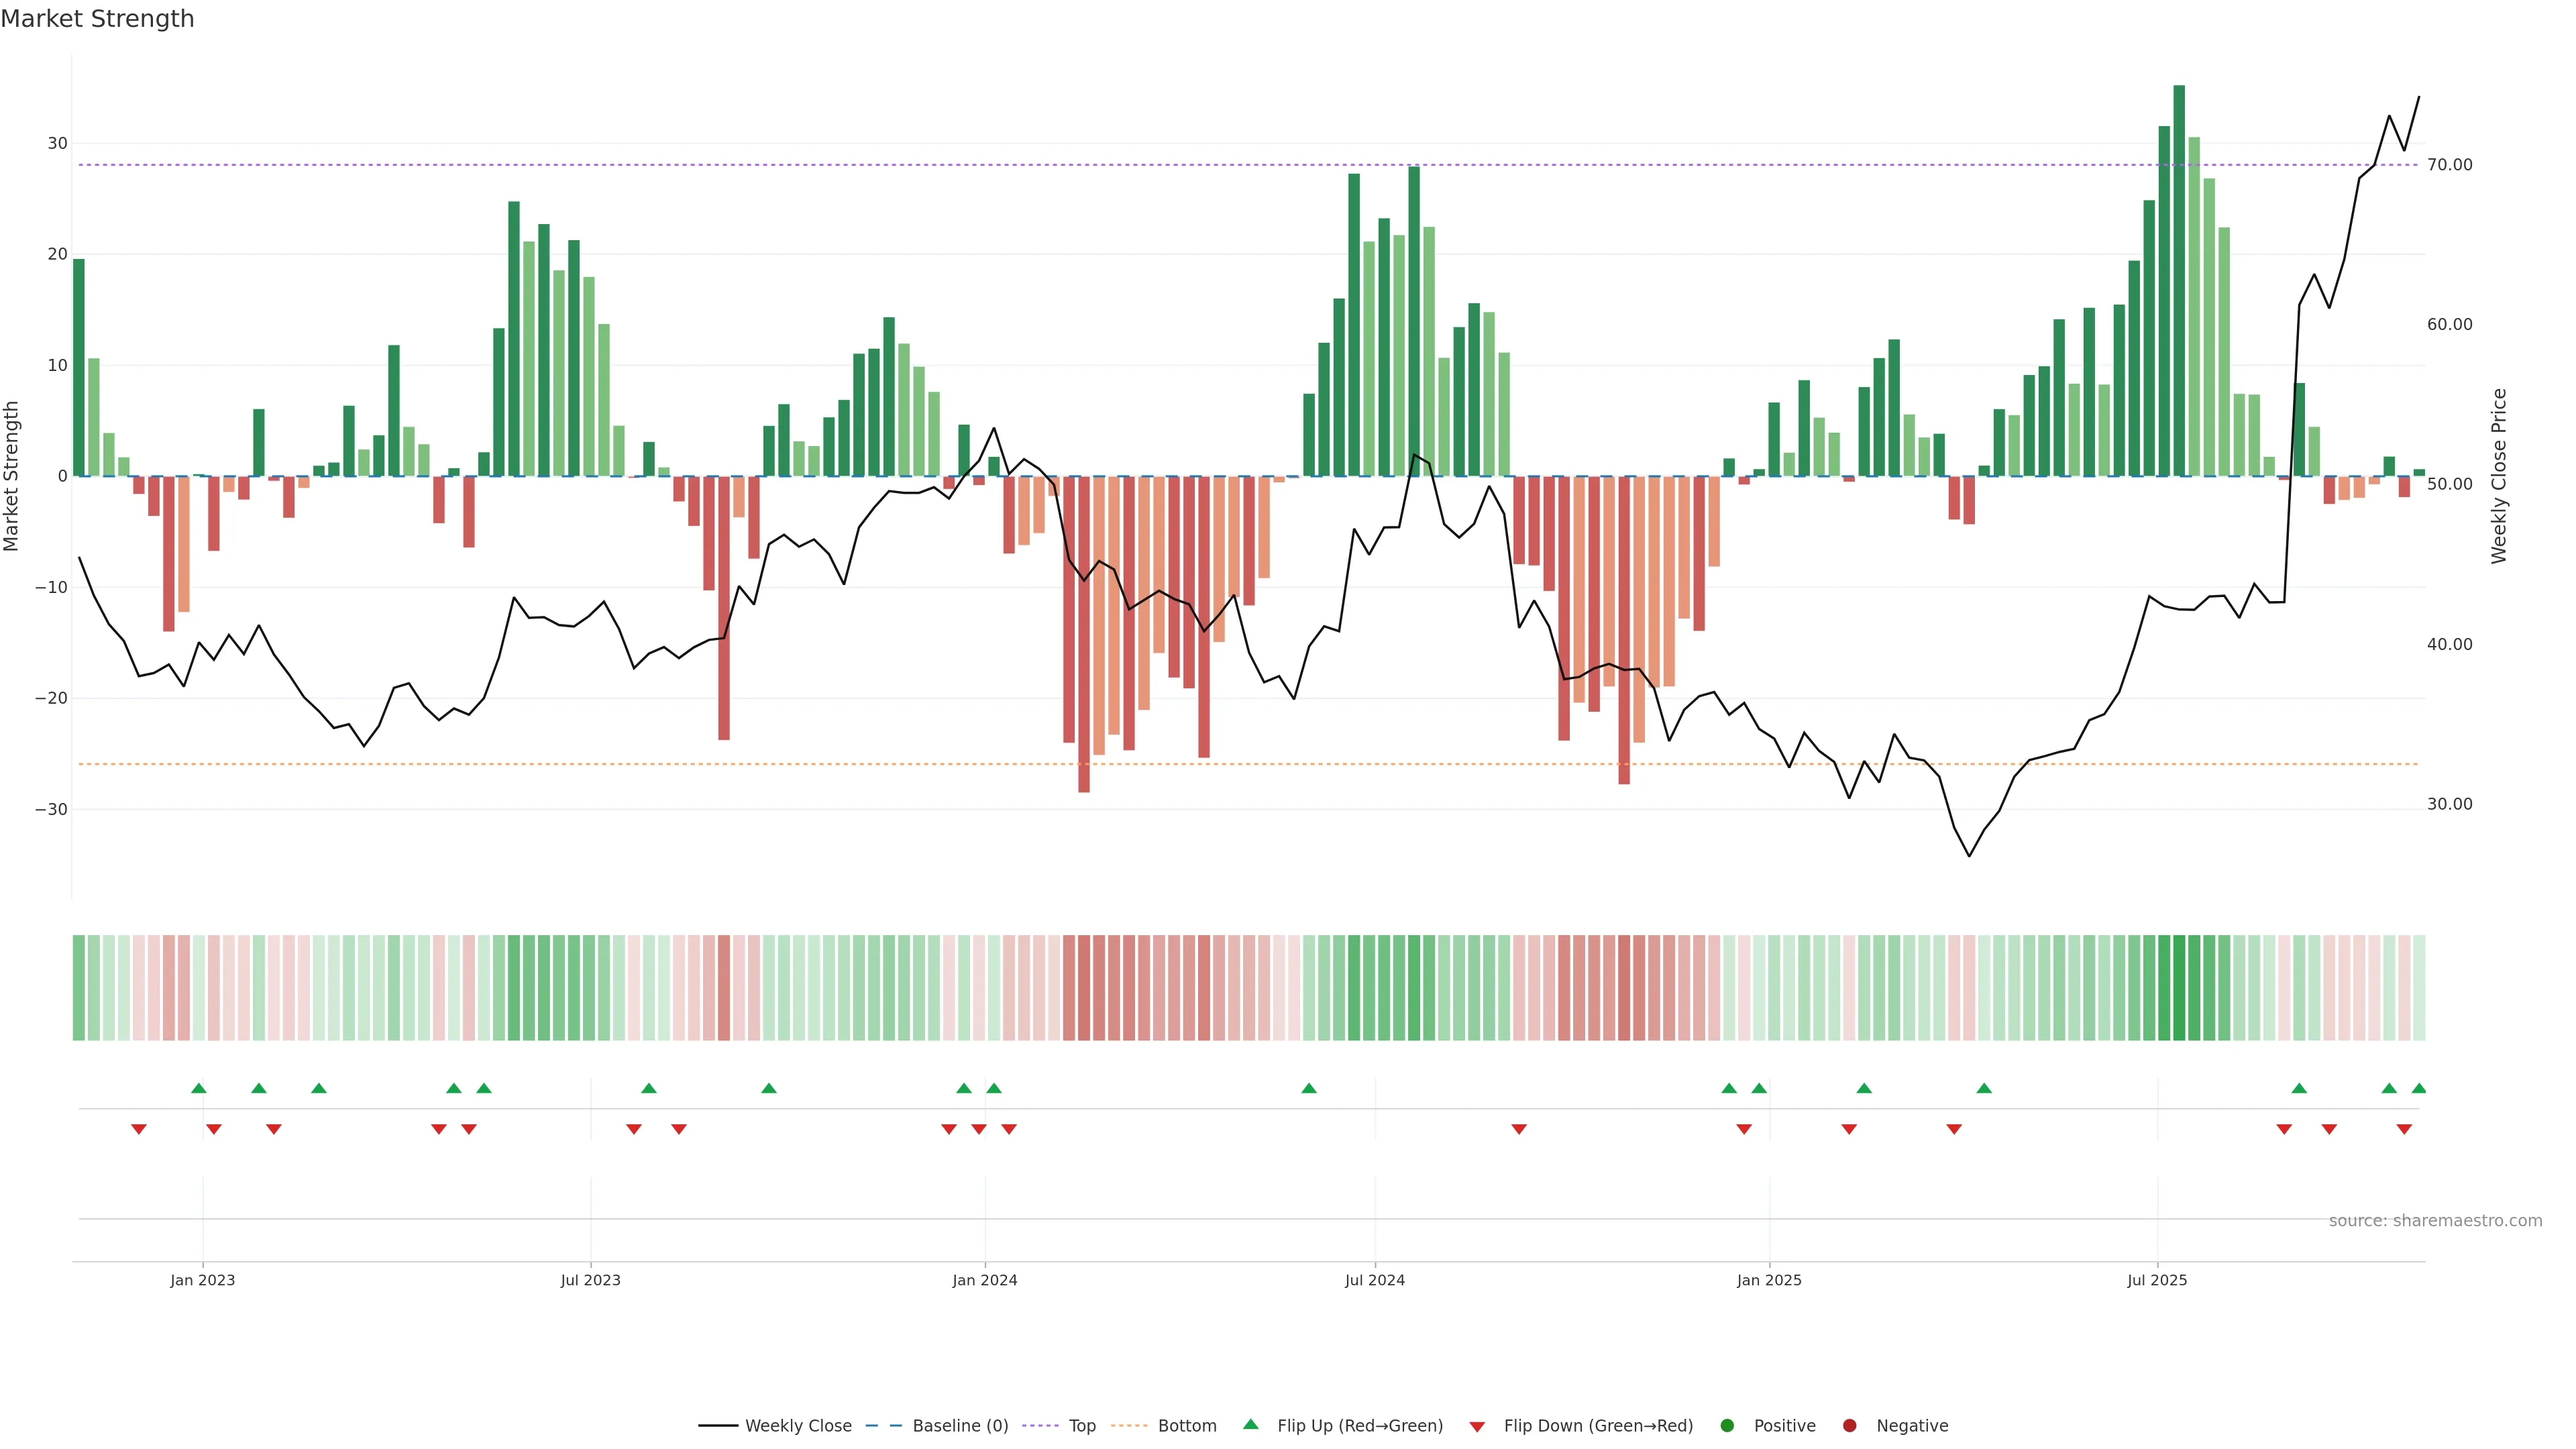Click the green Positive circle legend icon
Screen dimensions: 2576x1449
[1727, 1426]
